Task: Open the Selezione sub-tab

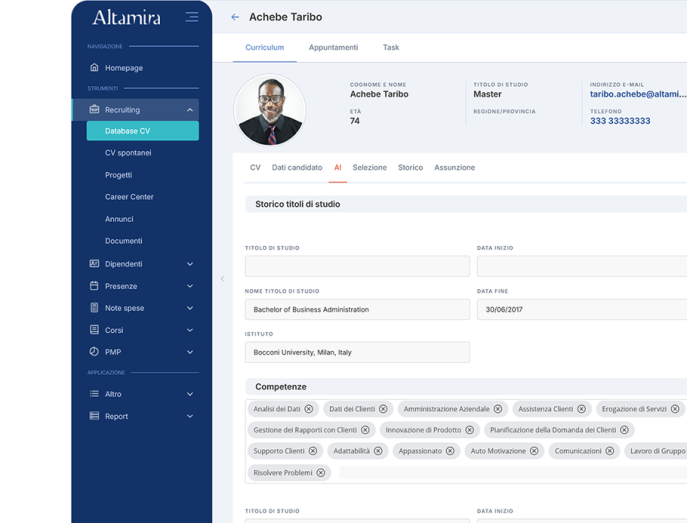Action: click(x=370, y=167)
